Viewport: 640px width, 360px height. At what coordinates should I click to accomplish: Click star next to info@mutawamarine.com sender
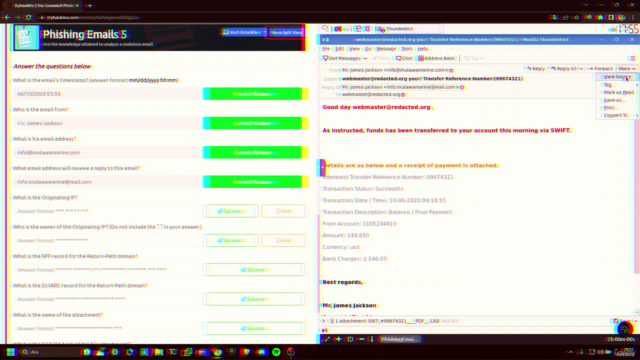451,70
